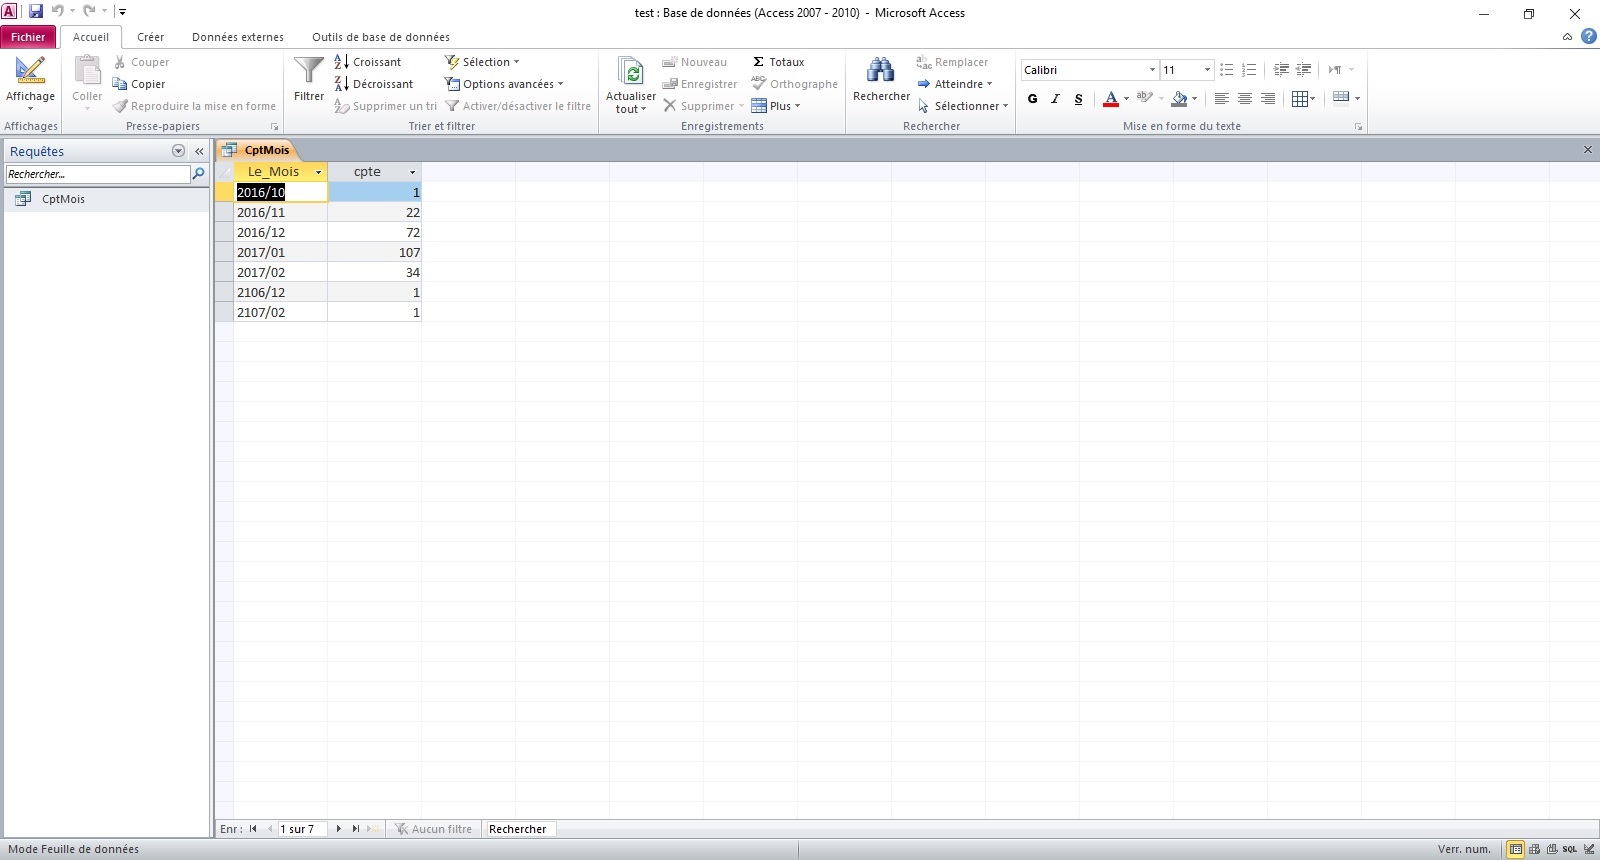The height and width of the screenshot is (860, 1600).
Task: Click the Totaux sigma button
Action: coord(778,62)
